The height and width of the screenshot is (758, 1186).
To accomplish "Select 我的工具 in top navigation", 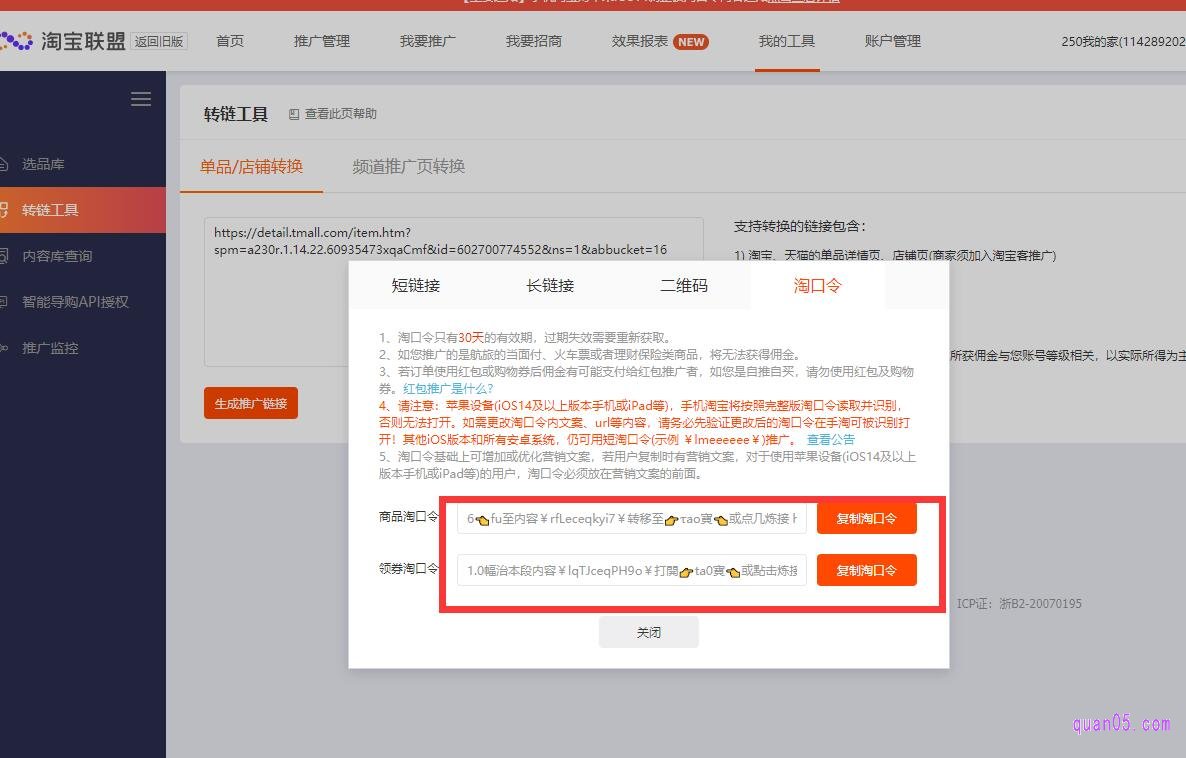I will [787, 41].
